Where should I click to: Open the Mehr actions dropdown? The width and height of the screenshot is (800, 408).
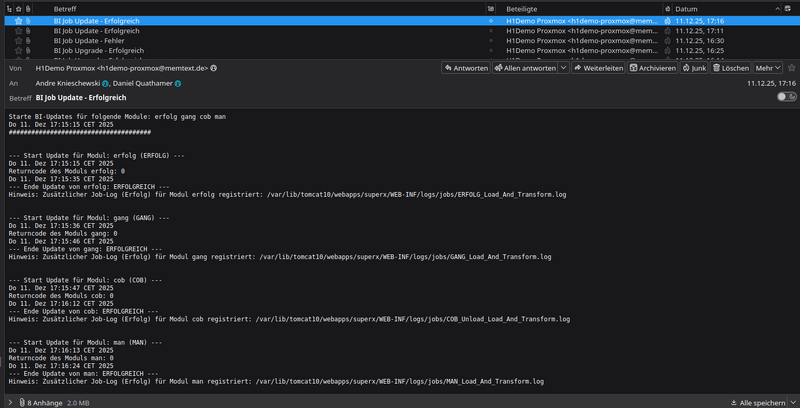pos(768,68)
